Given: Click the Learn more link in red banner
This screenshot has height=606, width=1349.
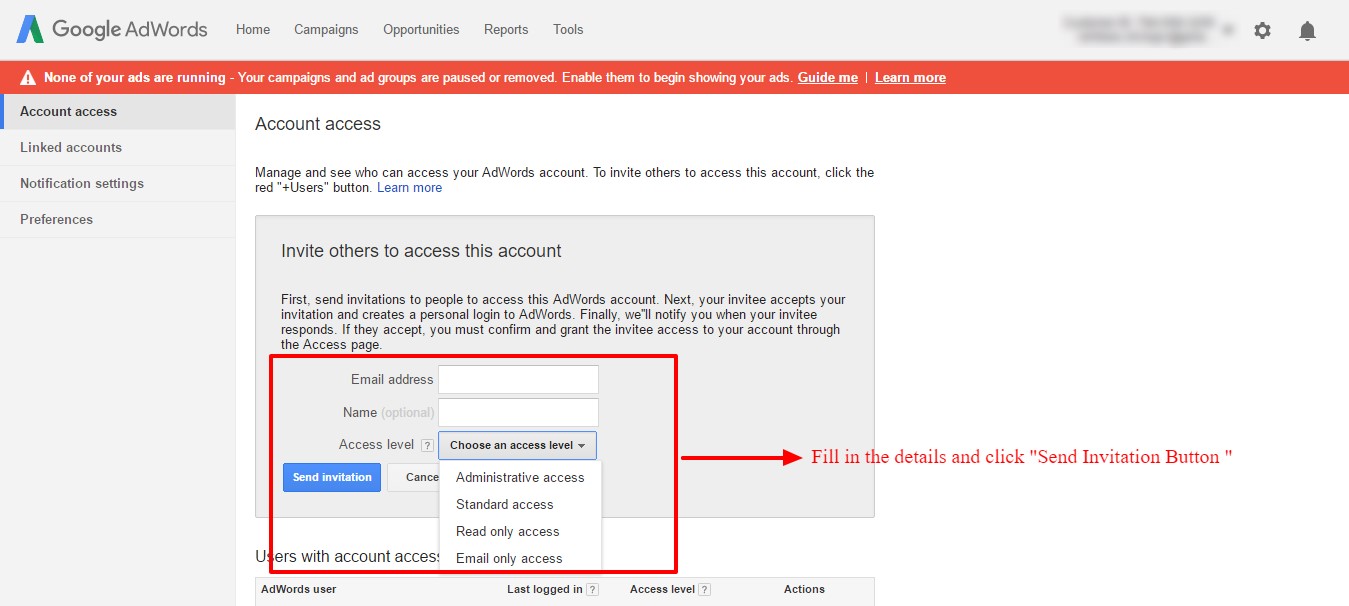Looking at the screenshot, I should (910, 77).
